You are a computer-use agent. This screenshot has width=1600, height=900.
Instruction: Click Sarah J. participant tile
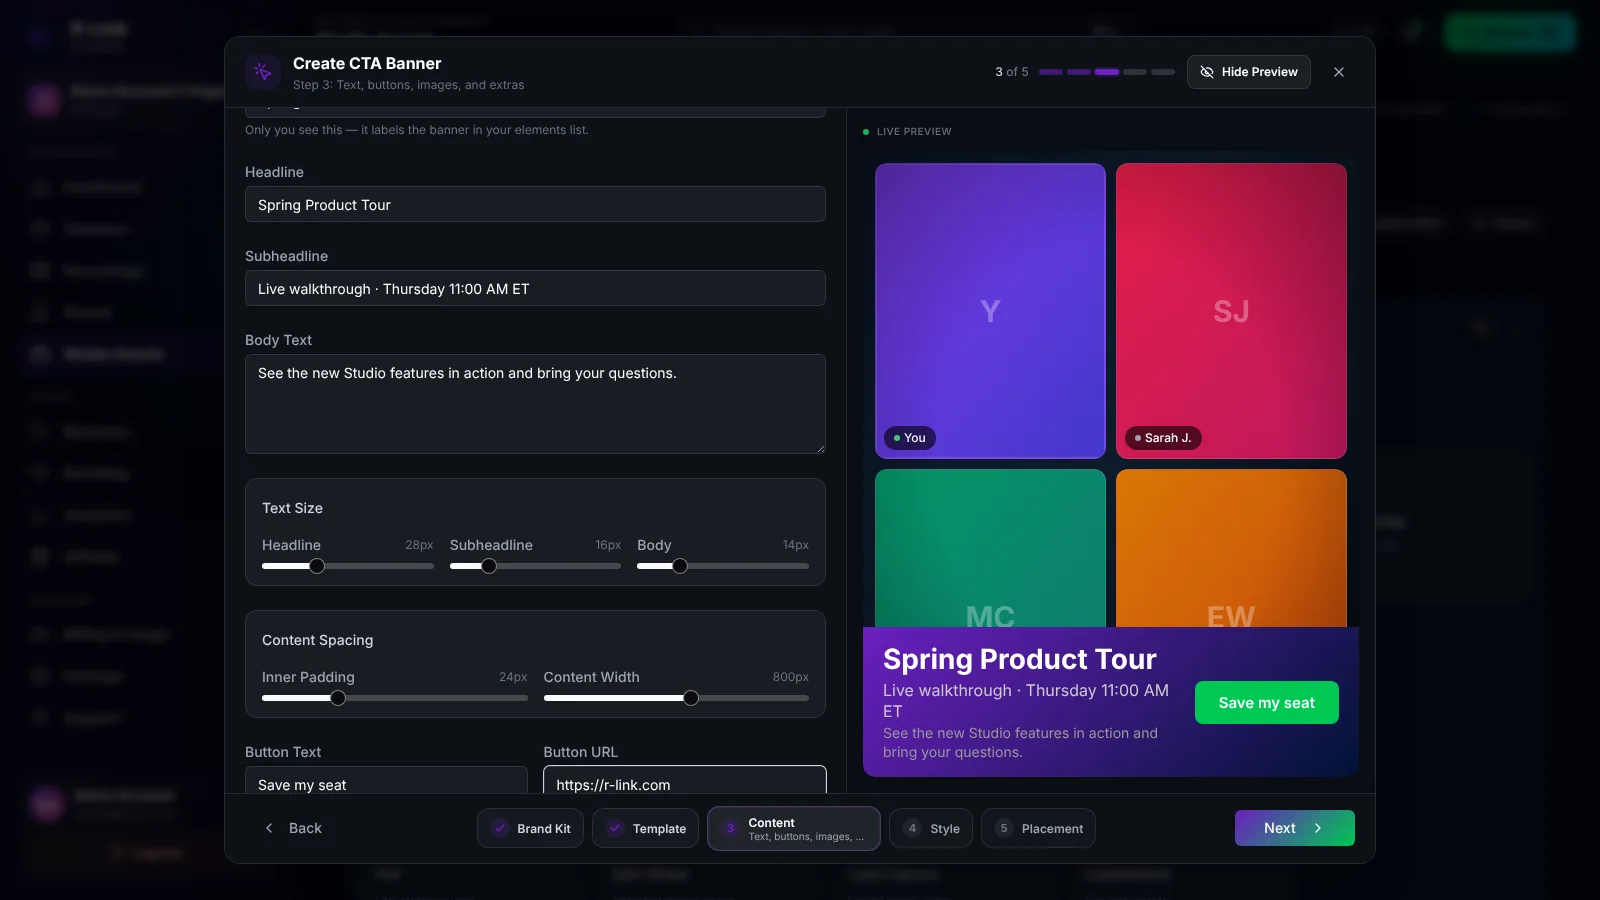(1231, 311)
